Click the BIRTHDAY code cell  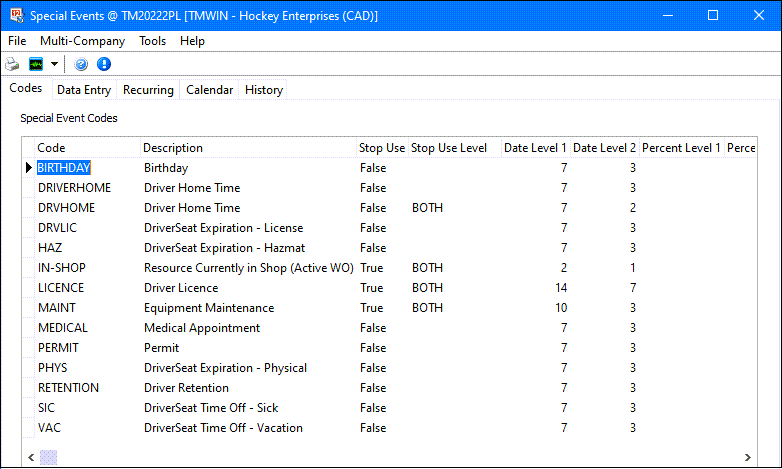[64, 168]
